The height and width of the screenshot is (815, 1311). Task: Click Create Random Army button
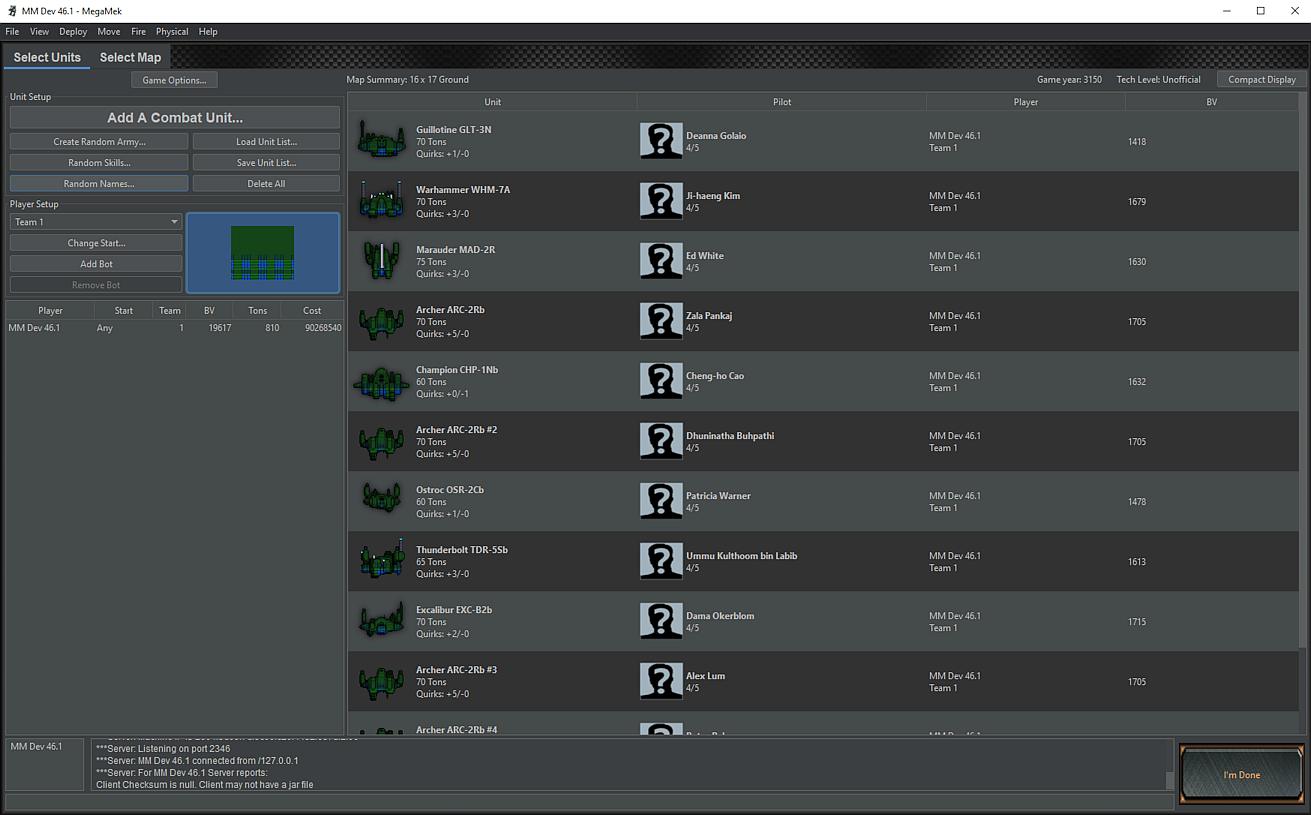tap(99, 142)
